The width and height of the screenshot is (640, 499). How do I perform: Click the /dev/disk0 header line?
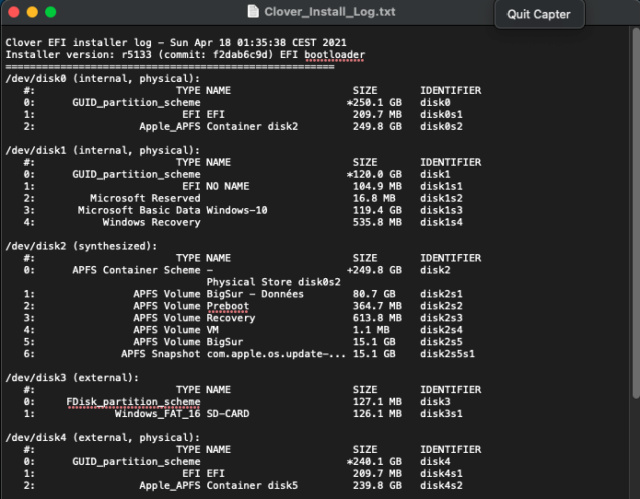[103, 78]
